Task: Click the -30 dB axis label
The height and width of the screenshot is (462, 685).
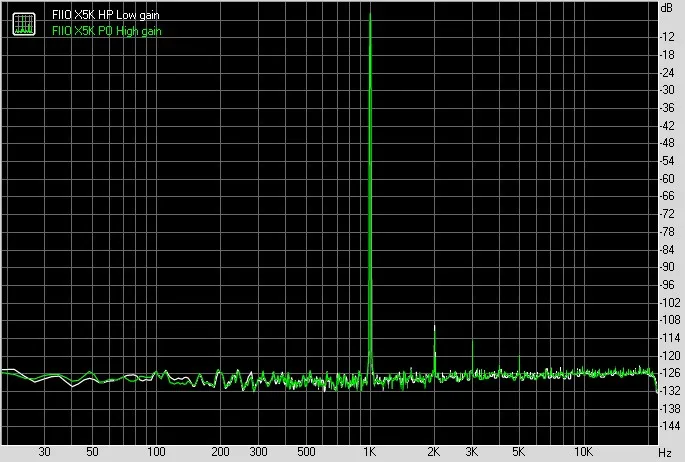Action: 667,90
